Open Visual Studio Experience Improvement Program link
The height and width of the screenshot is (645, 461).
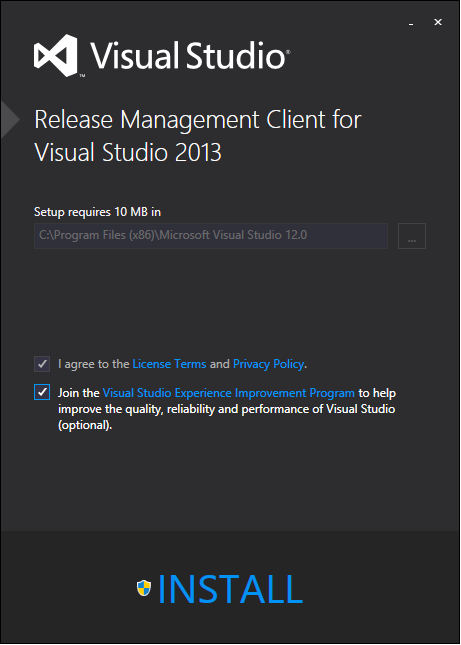[x=229, y=393]
